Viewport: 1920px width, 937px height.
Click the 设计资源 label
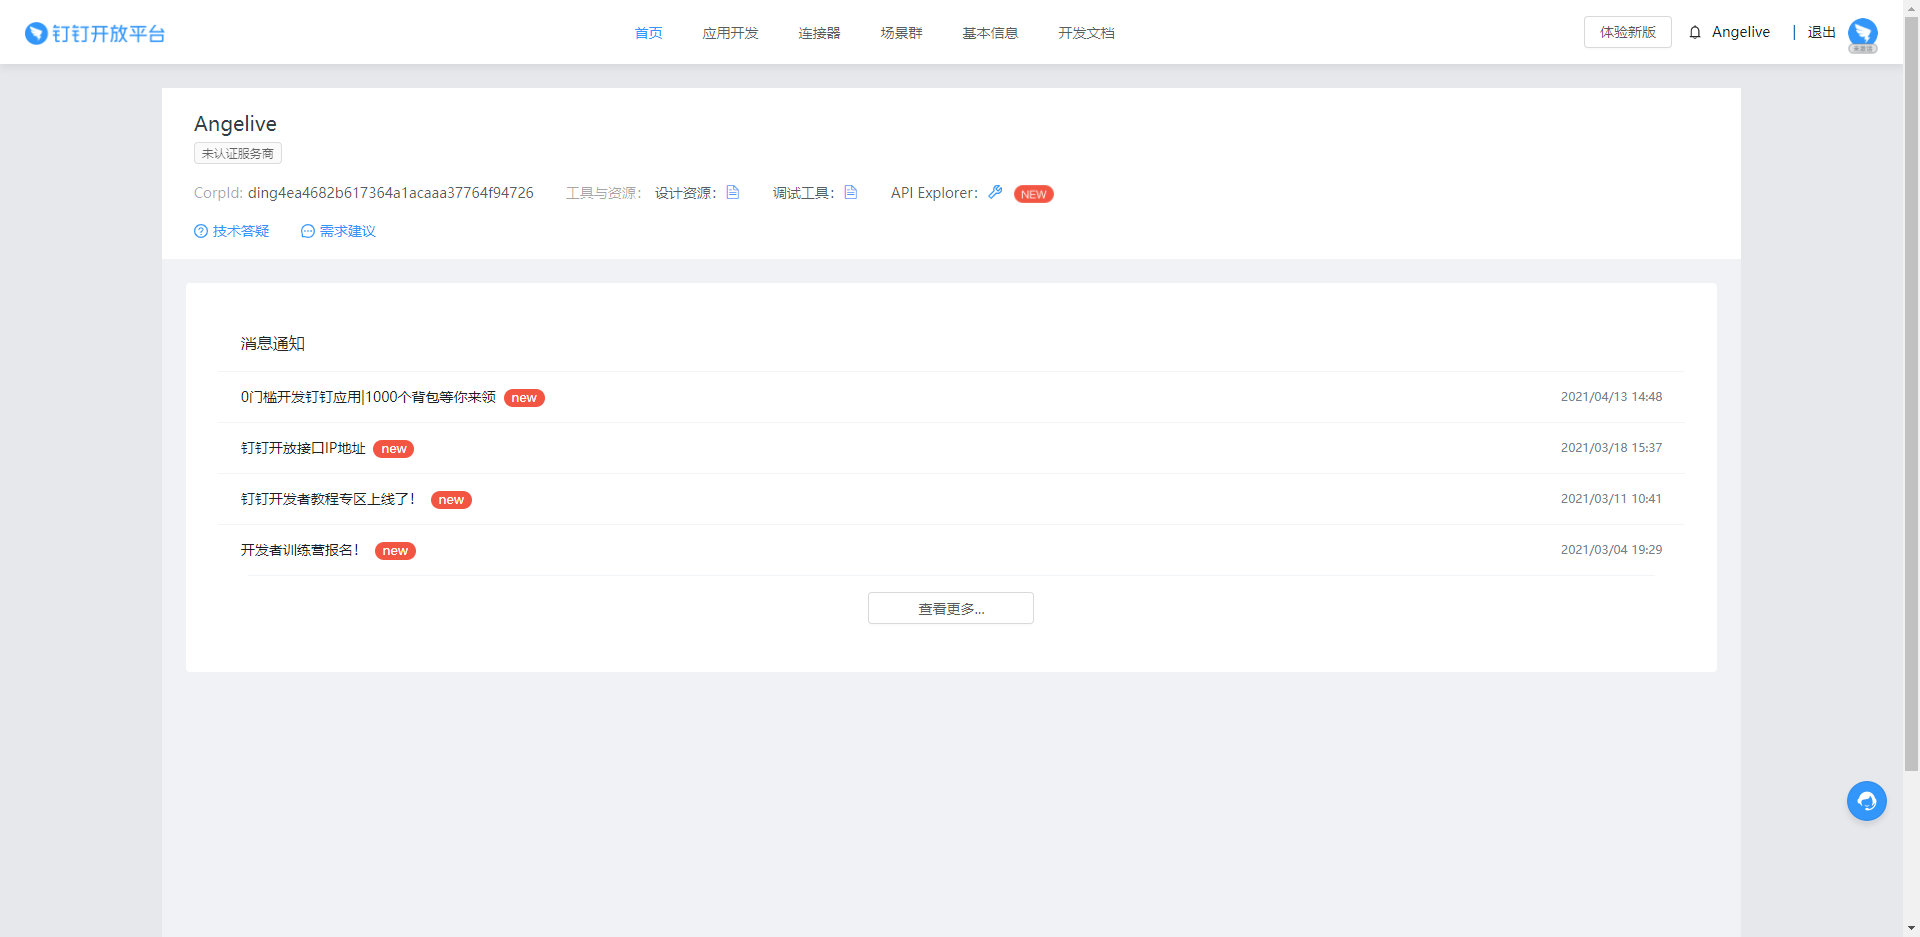(x=686, y=193)
